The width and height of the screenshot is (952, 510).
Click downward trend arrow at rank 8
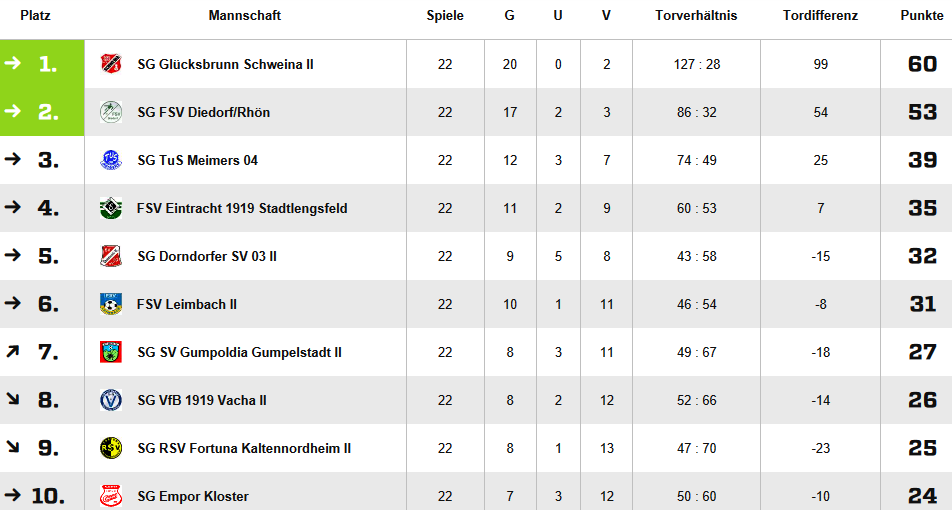[x=12, y=399]
